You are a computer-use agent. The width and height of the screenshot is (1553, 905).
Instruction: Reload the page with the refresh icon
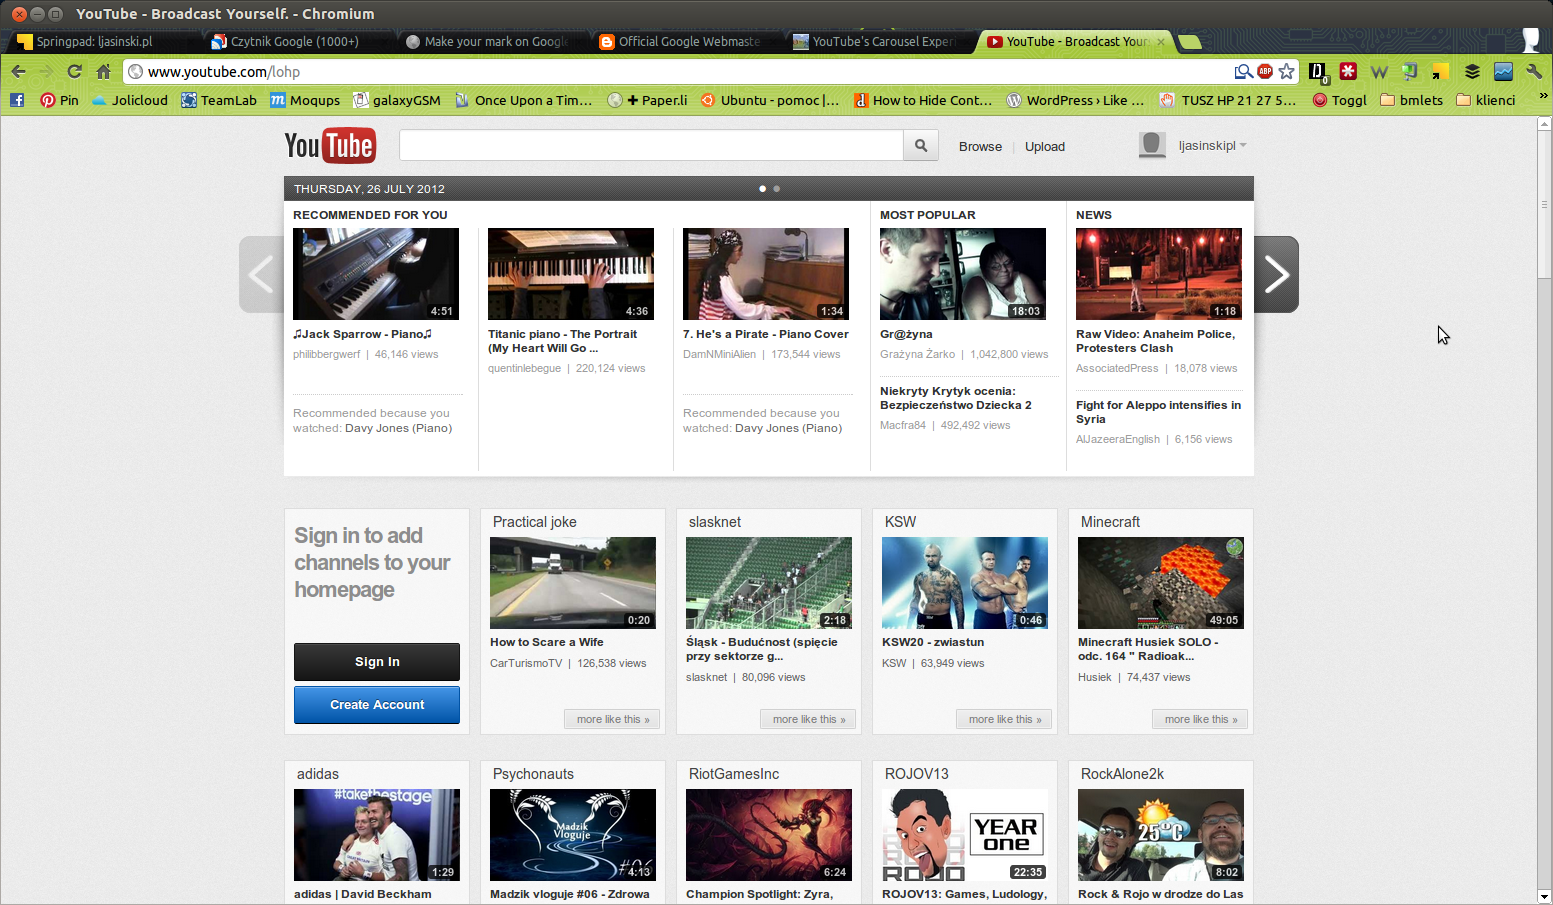pyautogui.click(x=75, y=71)
